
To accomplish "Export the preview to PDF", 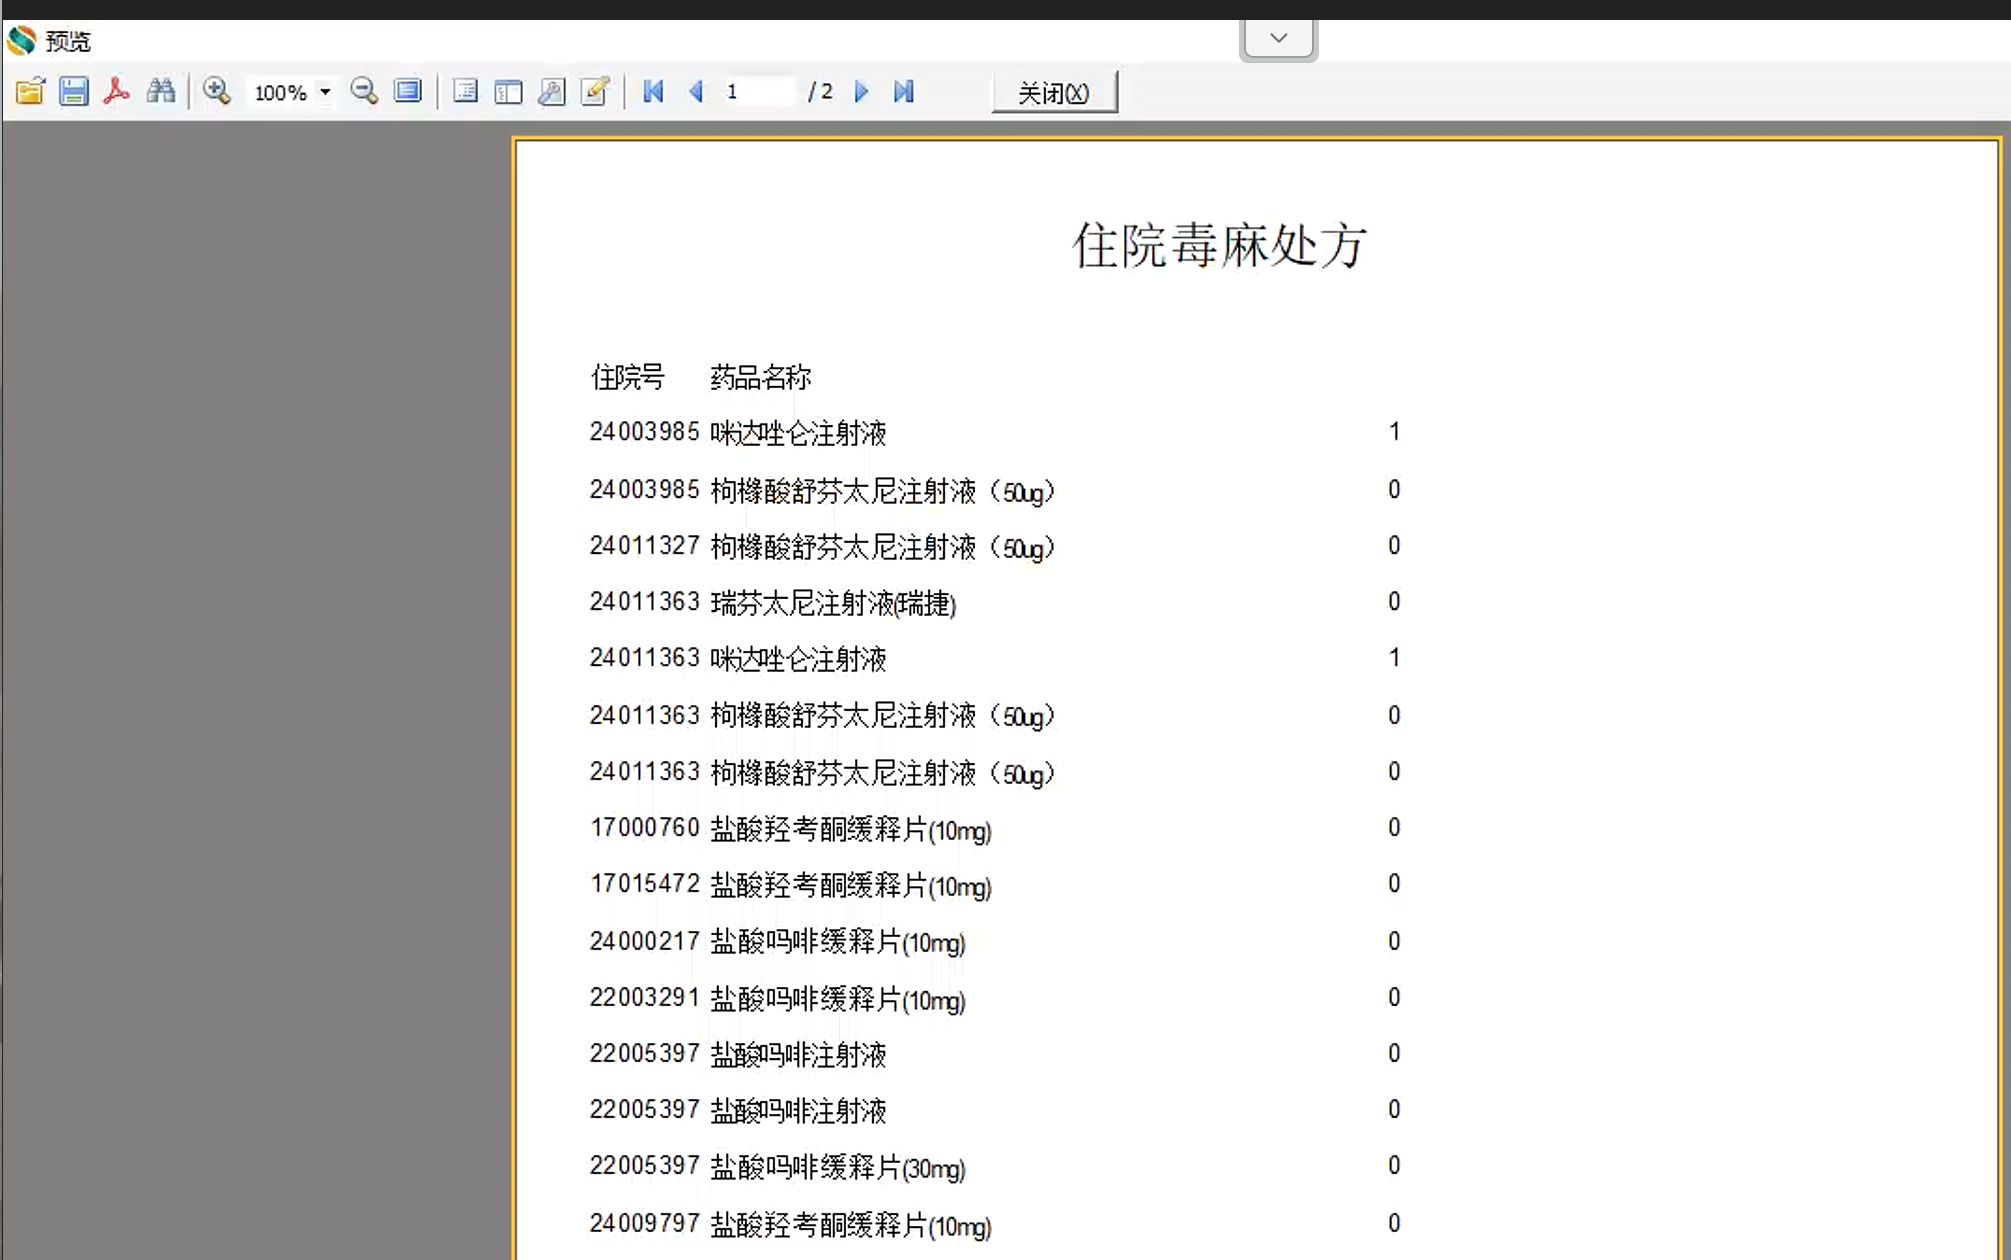I will pyautogui.click(x=117, y=92).
